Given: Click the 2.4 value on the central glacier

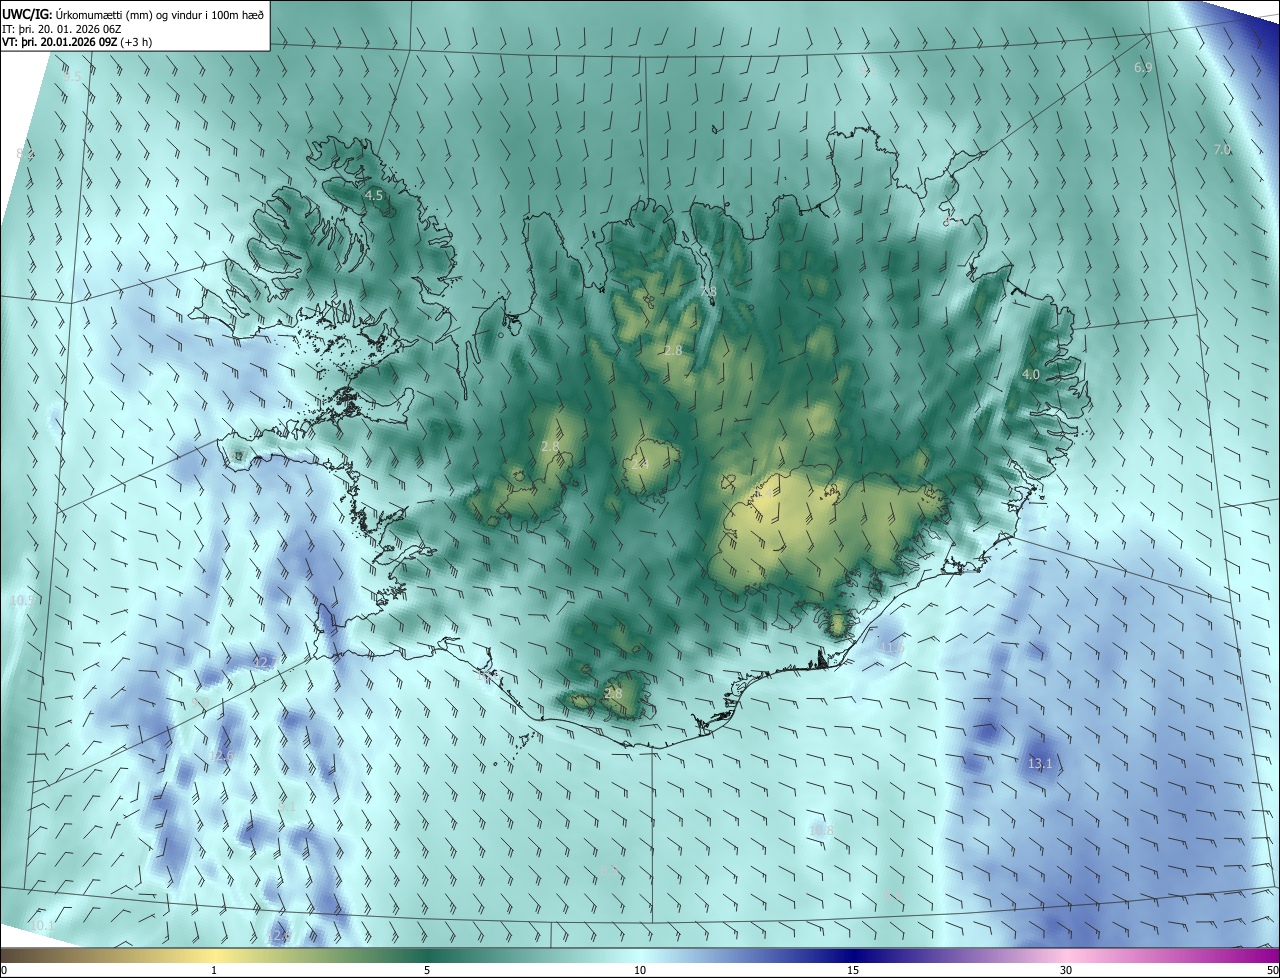Looking at the screenshot, I should [640, 464].
